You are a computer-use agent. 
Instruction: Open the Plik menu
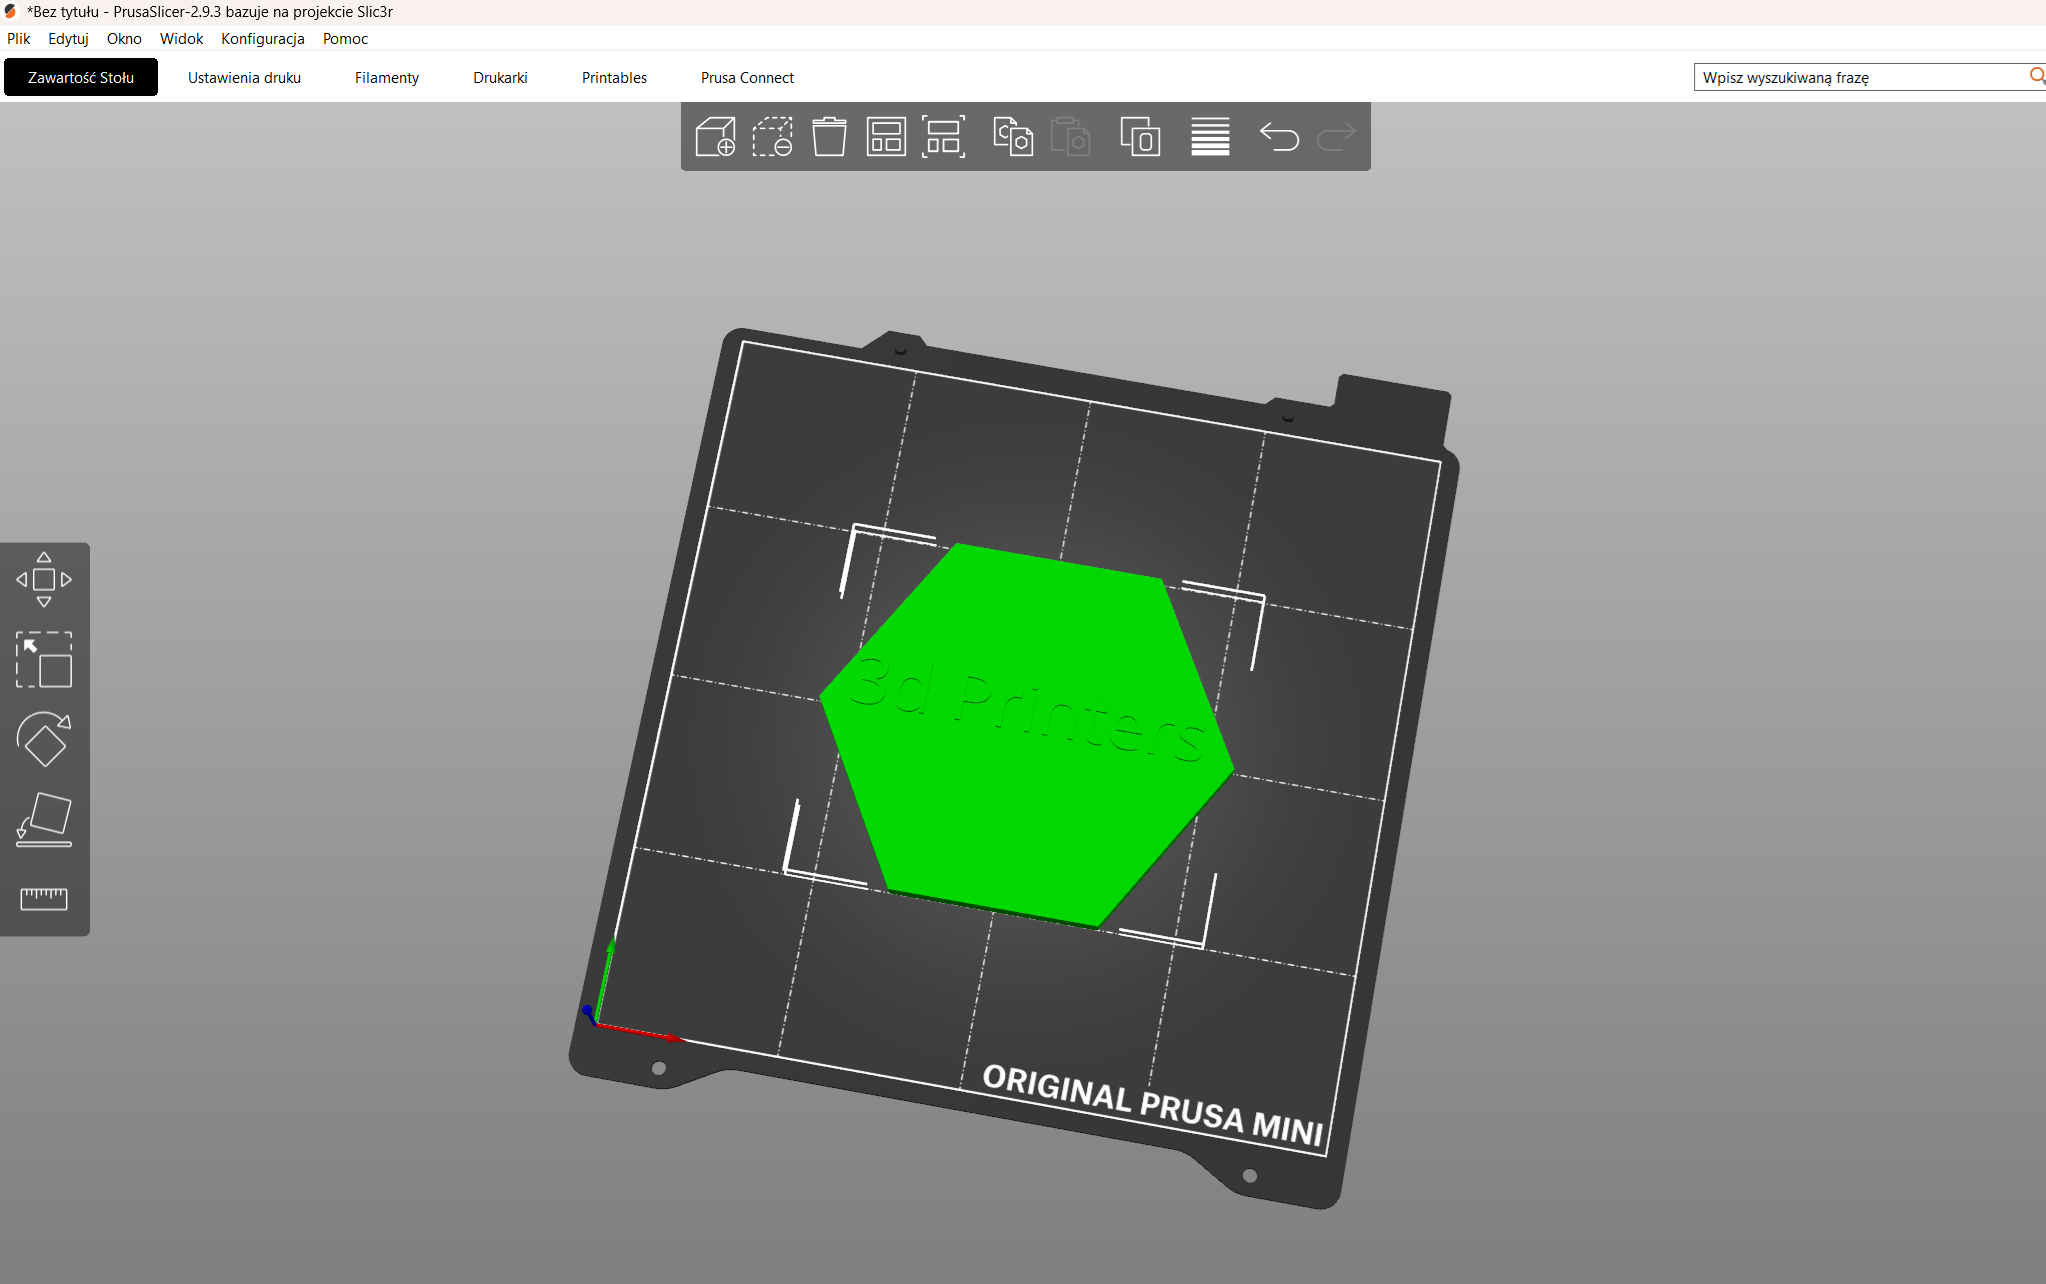coord(19,38)
